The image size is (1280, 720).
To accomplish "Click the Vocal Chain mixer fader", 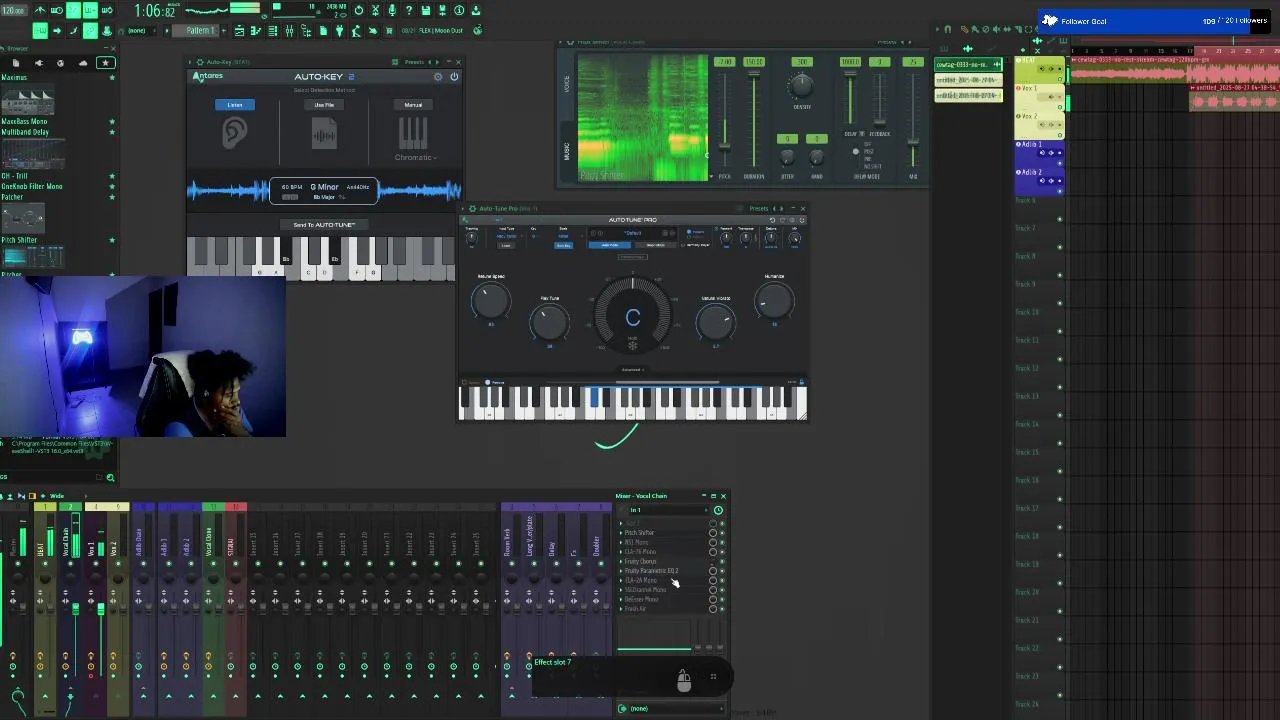I will 76,608.
